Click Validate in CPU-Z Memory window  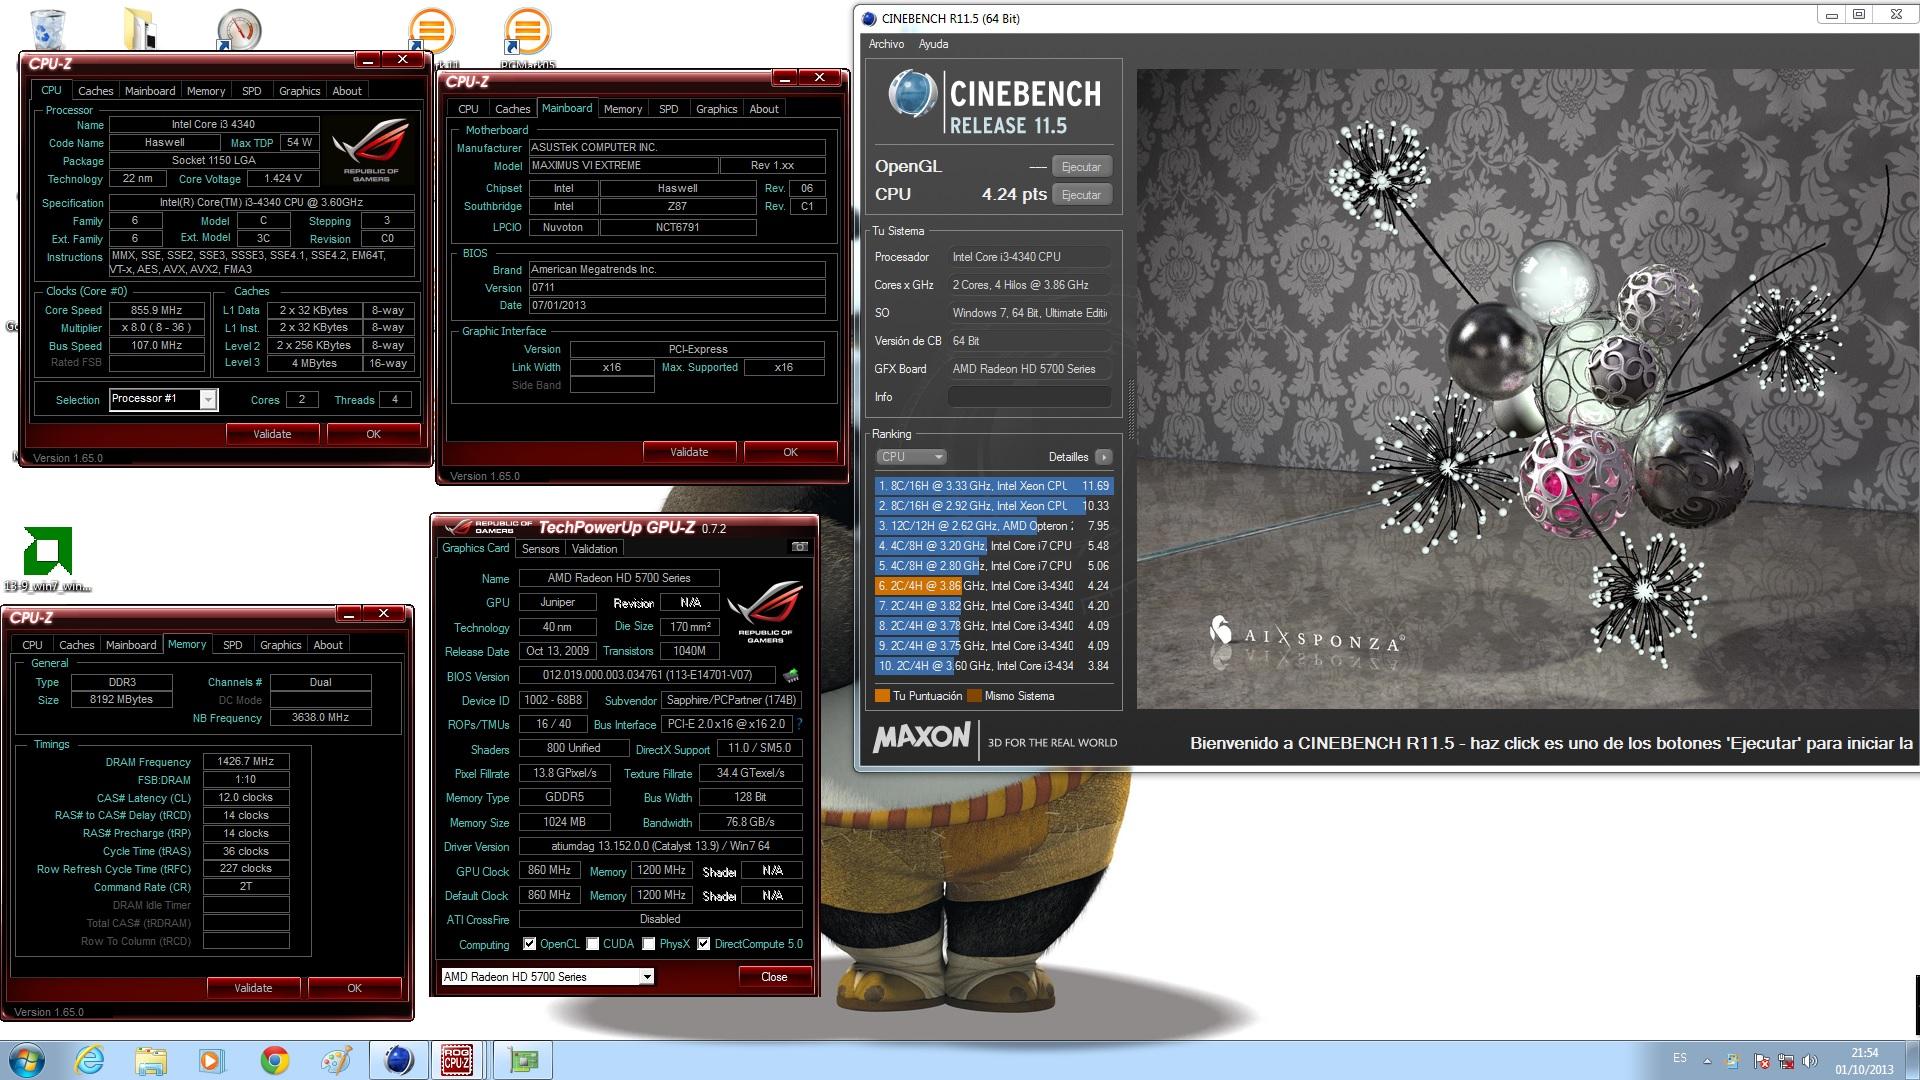click(x=253, y=988)
